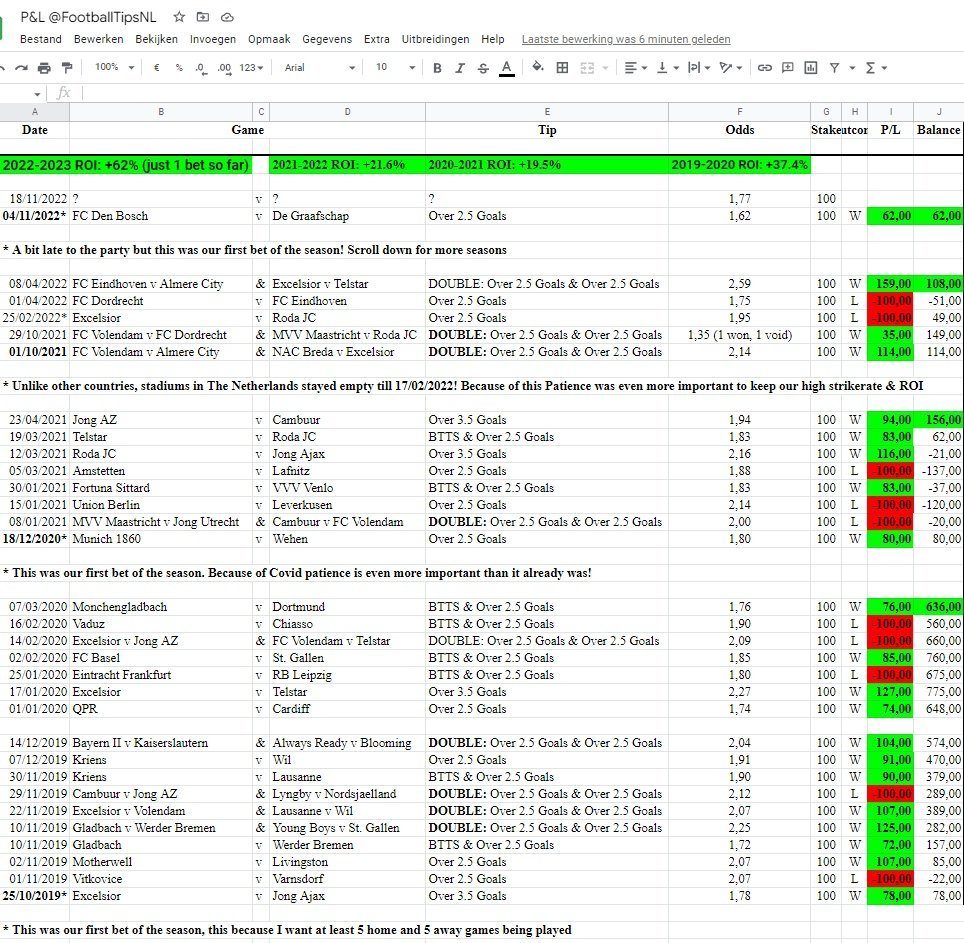Format the selection as euro currency
The height and width of the screenshot is (943, 964).
pyautogui.click(x=156, y=68)
